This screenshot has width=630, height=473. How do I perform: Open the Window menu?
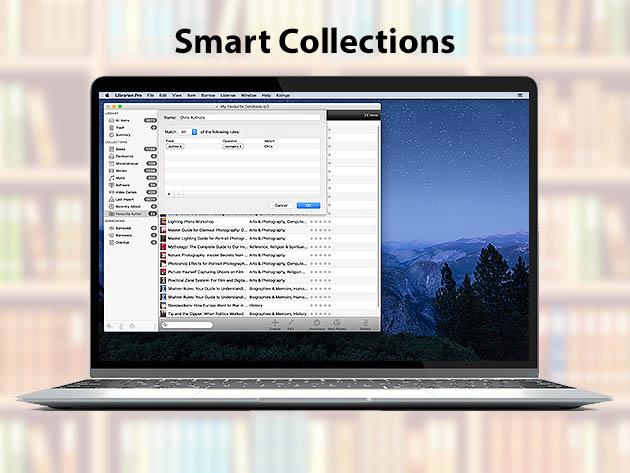248,96
